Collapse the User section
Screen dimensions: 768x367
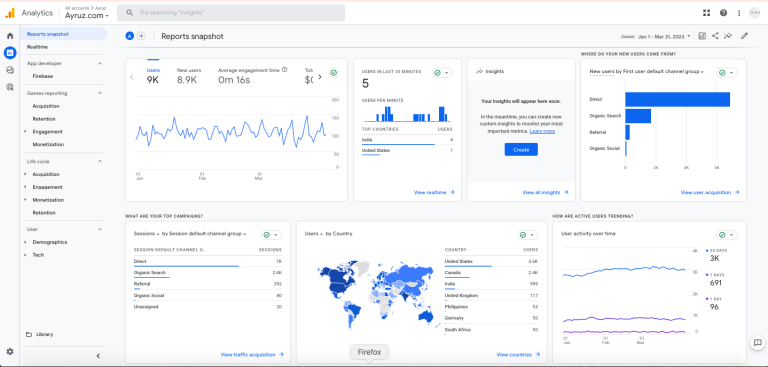click(x=99, y=229)
